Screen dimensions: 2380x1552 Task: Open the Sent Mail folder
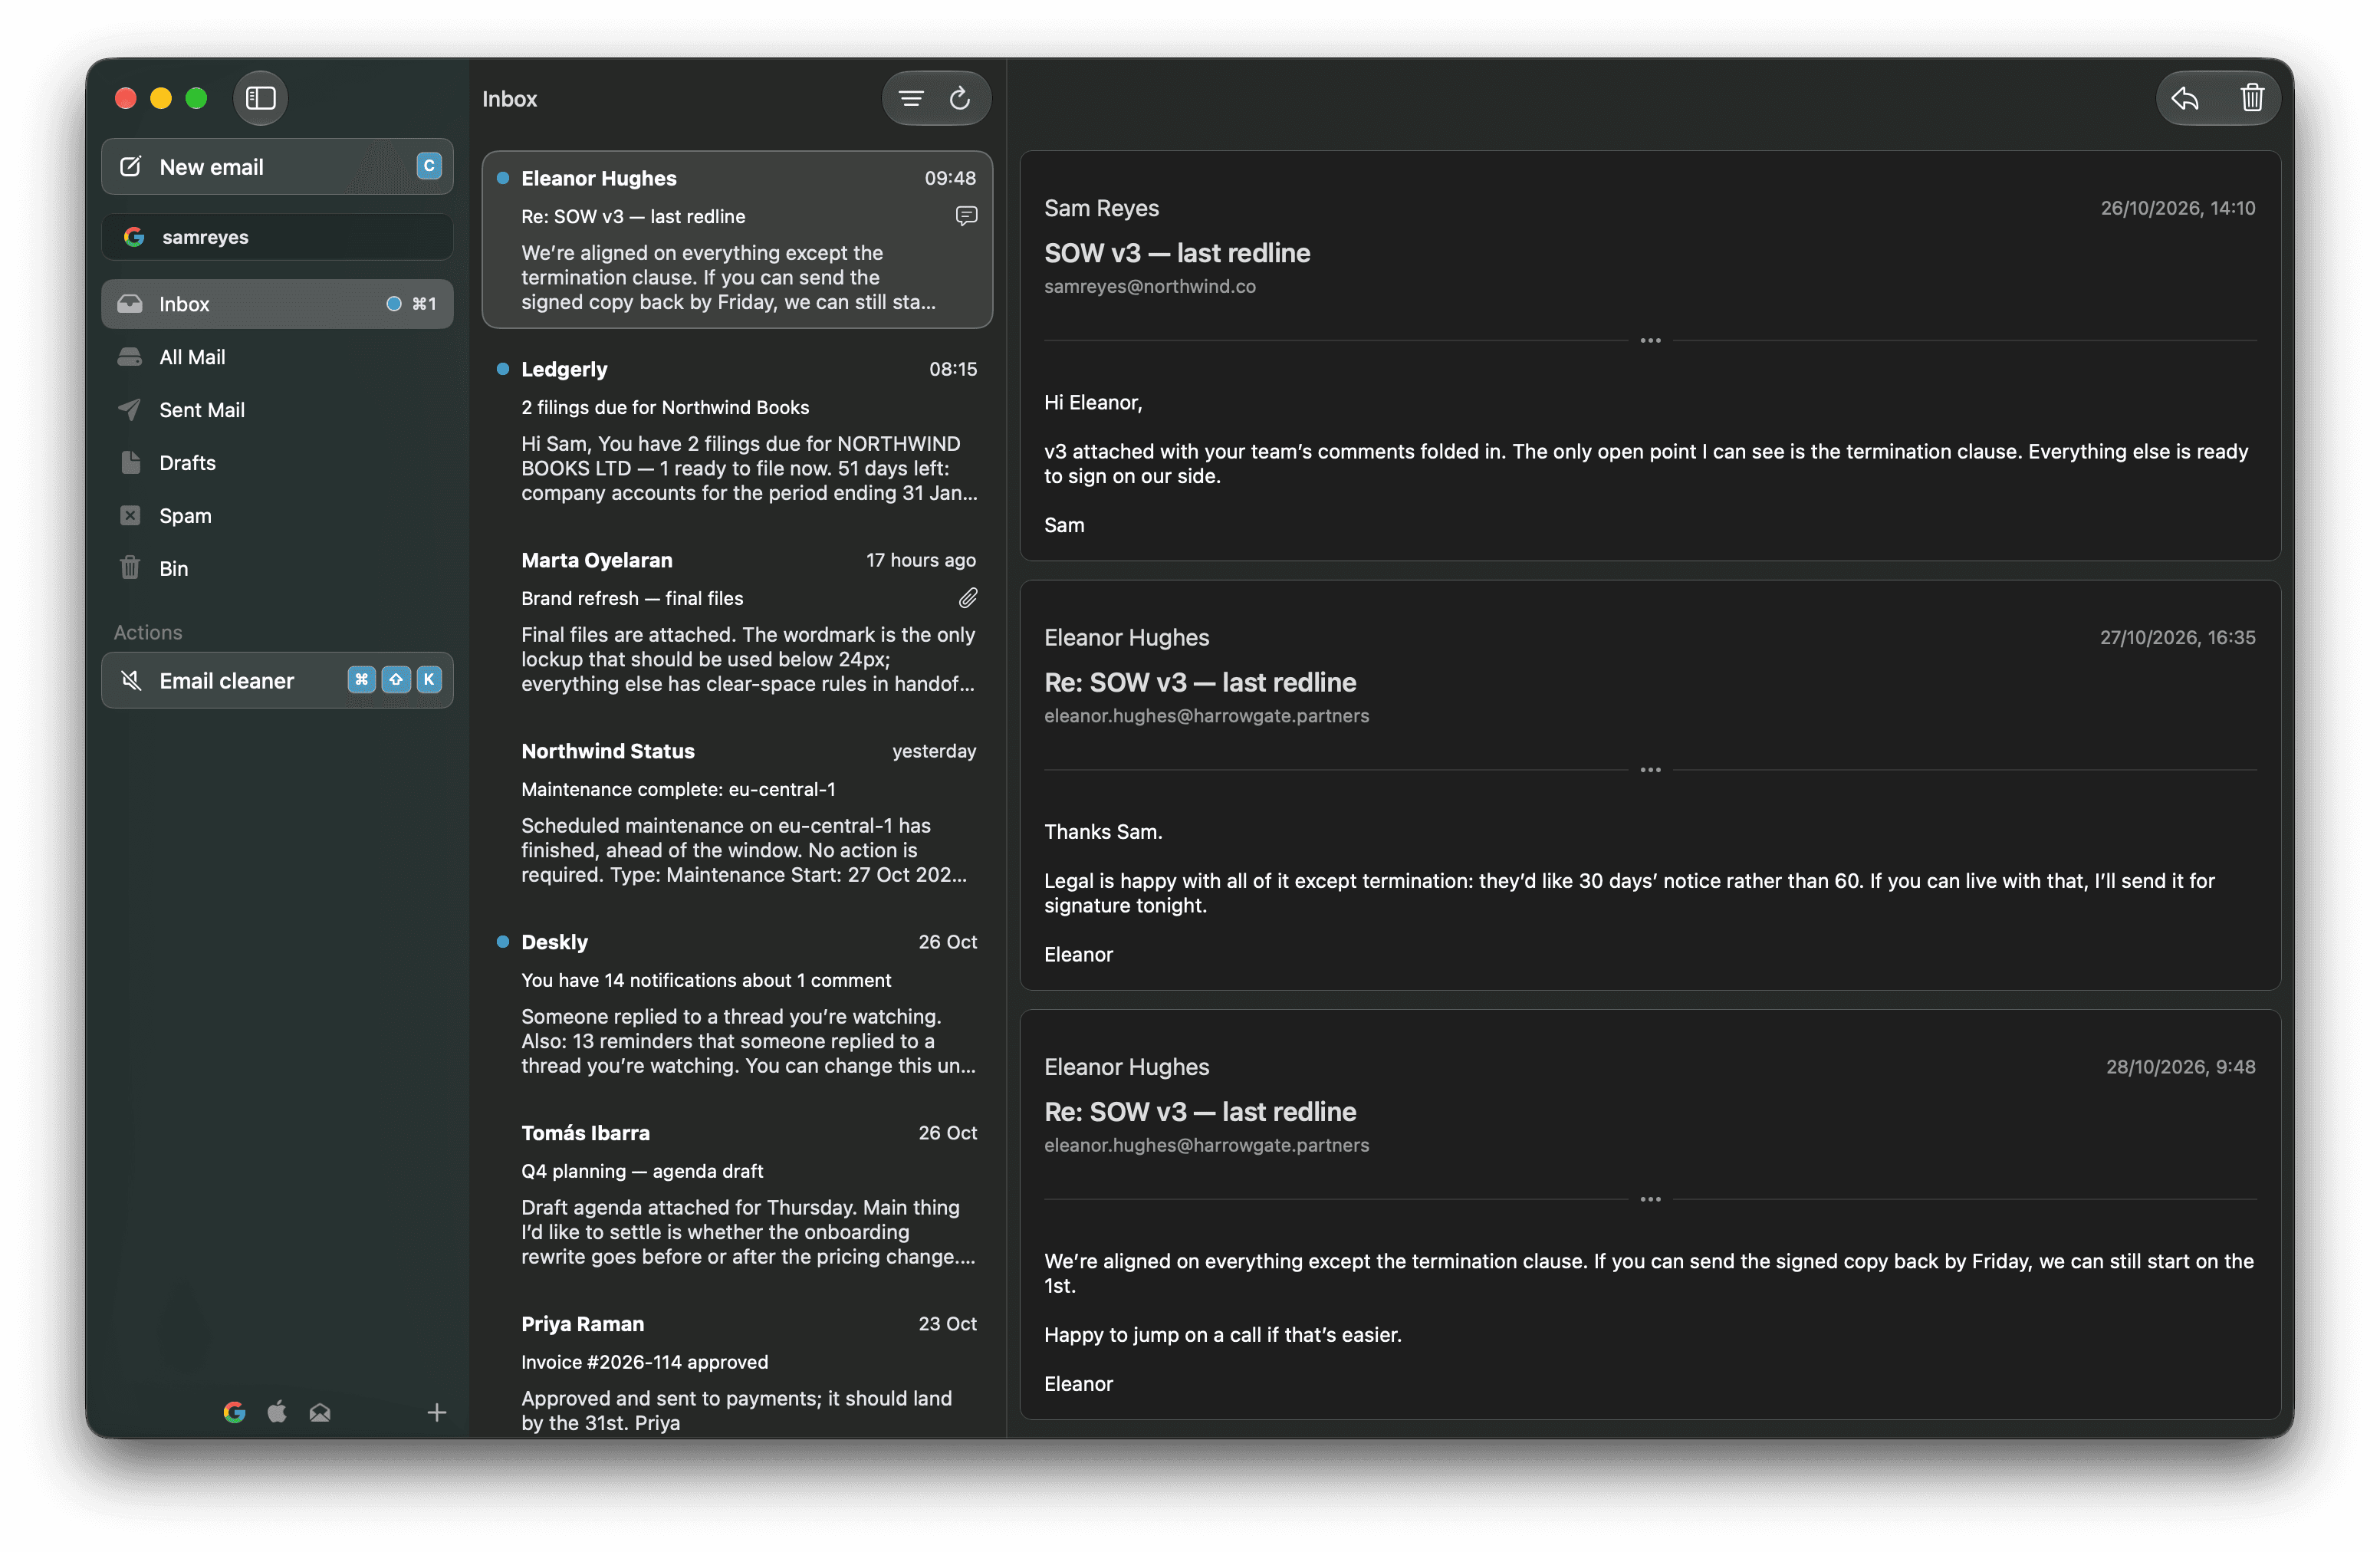[x=277, y=410]
